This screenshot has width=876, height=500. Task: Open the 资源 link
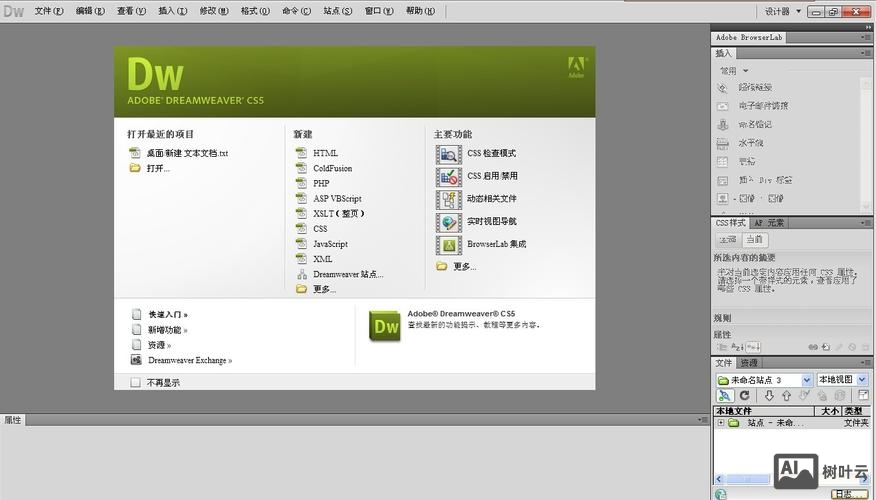tap(159, 345)
